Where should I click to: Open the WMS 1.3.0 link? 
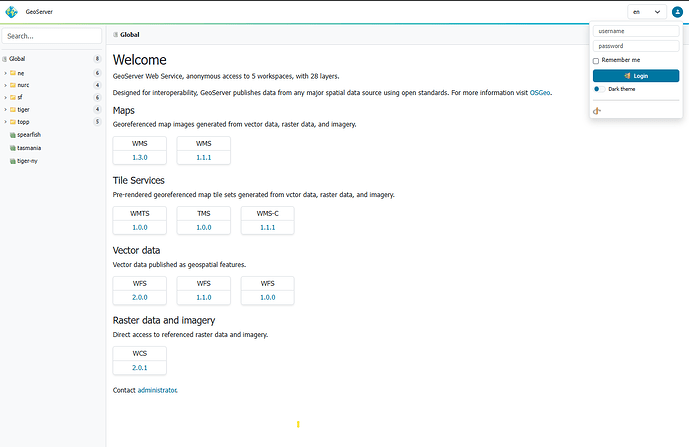pyautogui.click(x=140, y=157)
